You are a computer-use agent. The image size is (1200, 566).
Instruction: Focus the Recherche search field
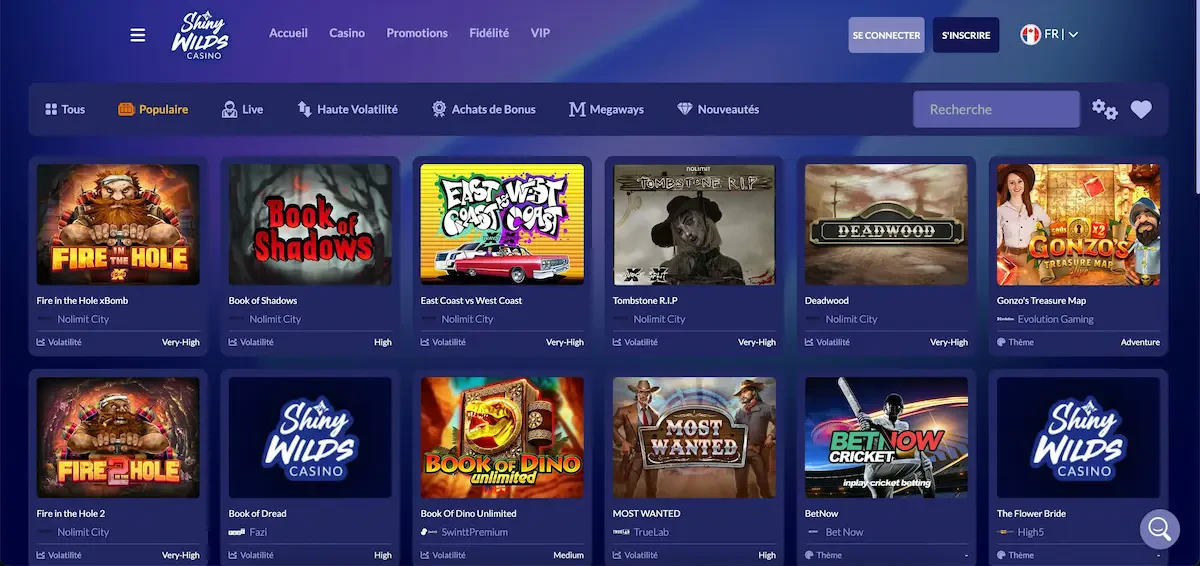[x=995, y=109]
